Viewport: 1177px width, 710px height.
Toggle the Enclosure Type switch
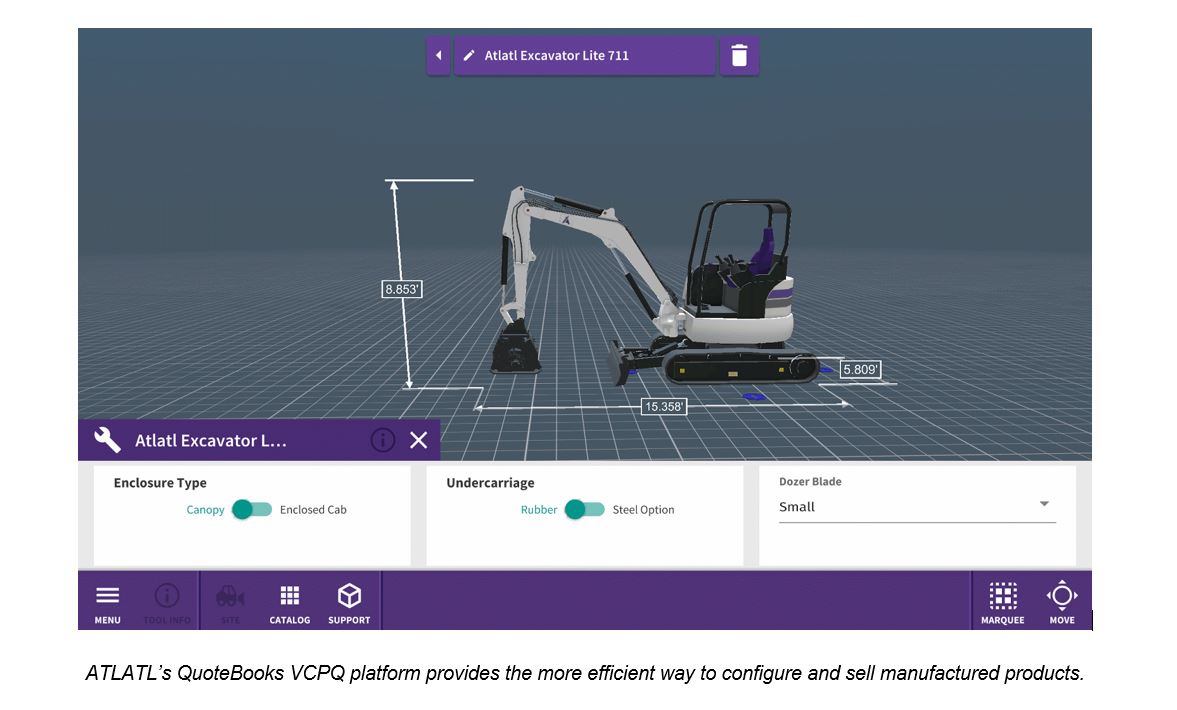[251, 510]
